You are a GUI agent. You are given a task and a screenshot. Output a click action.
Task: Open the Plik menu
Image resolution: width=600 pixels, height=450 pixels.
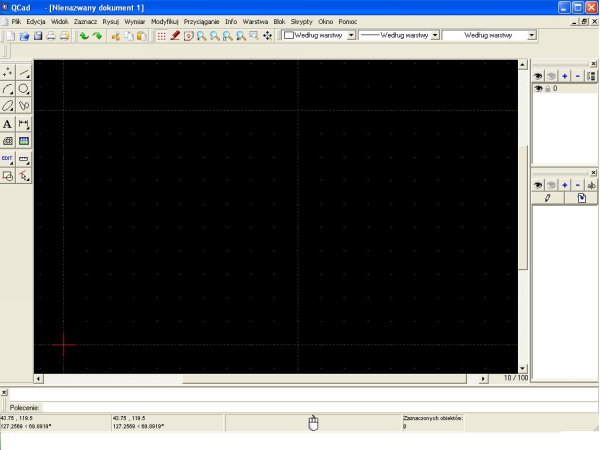coord(16,22)
